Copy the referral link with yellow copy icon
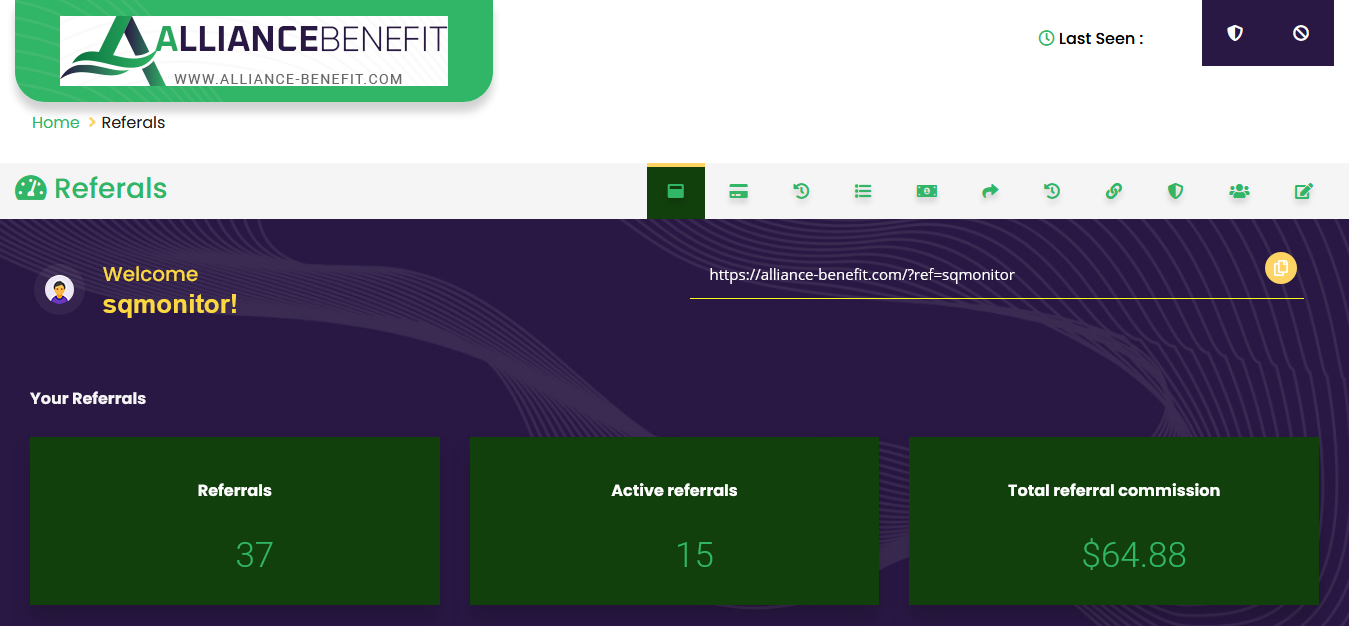This screenshot has width=1349, height=626. [1281, 268]
